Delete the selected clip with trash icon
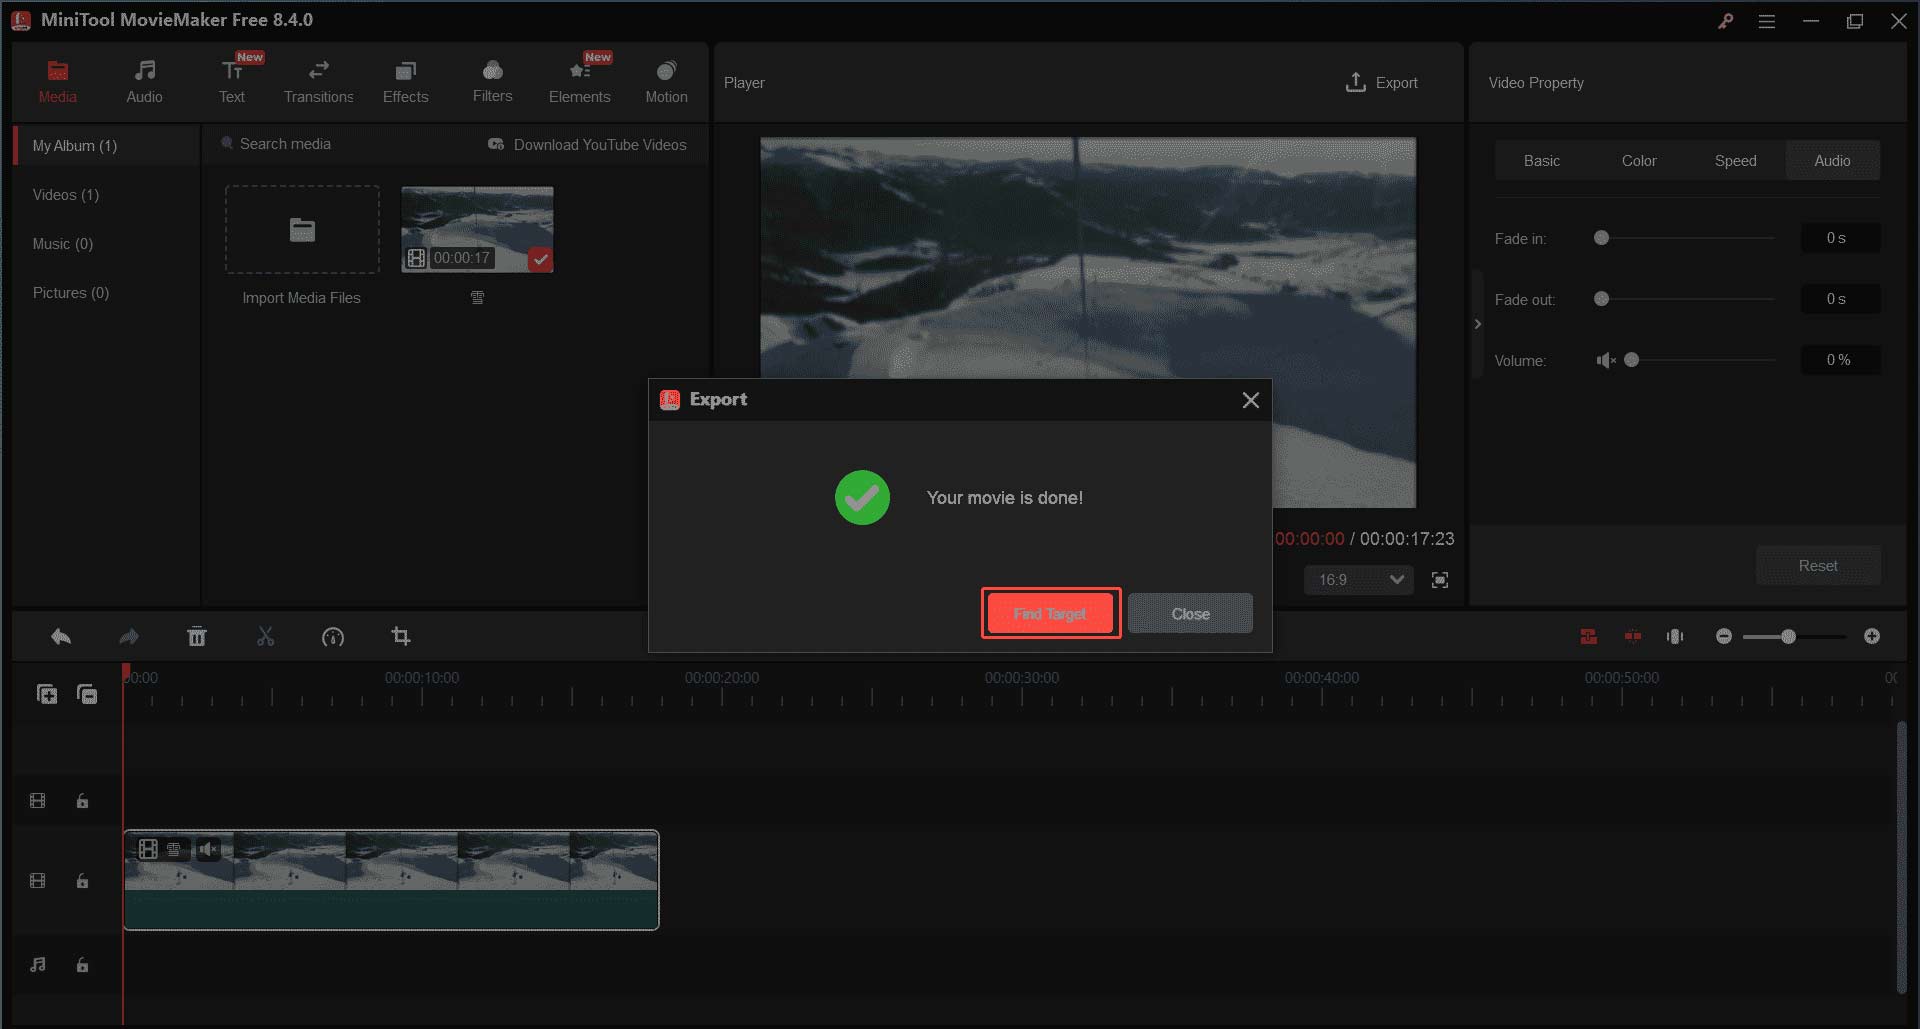 click(197, 636)
